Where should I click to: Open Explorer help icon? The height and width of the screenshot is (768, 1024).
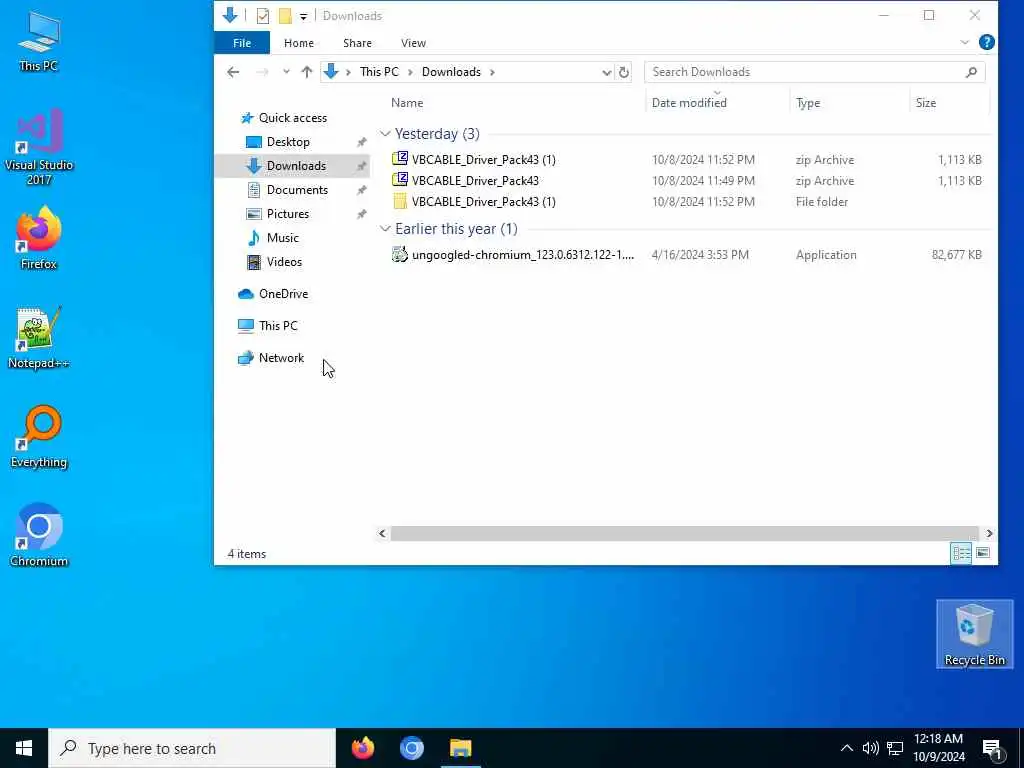pyautogui.click(x=987, y=42)
